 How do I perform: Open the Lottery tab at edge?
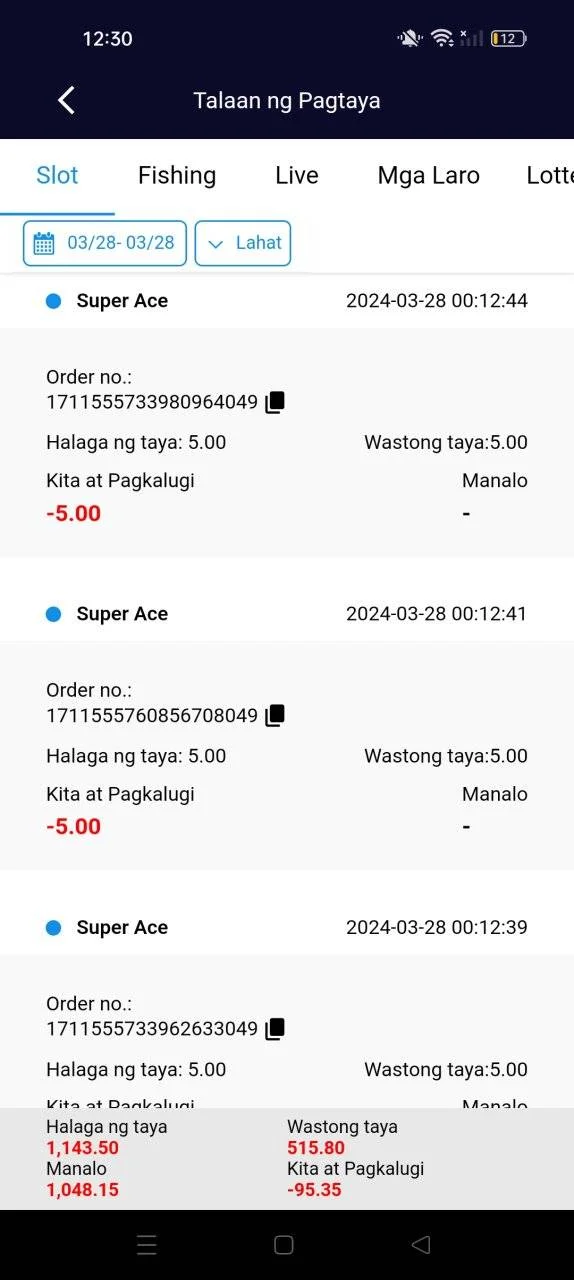550,175
